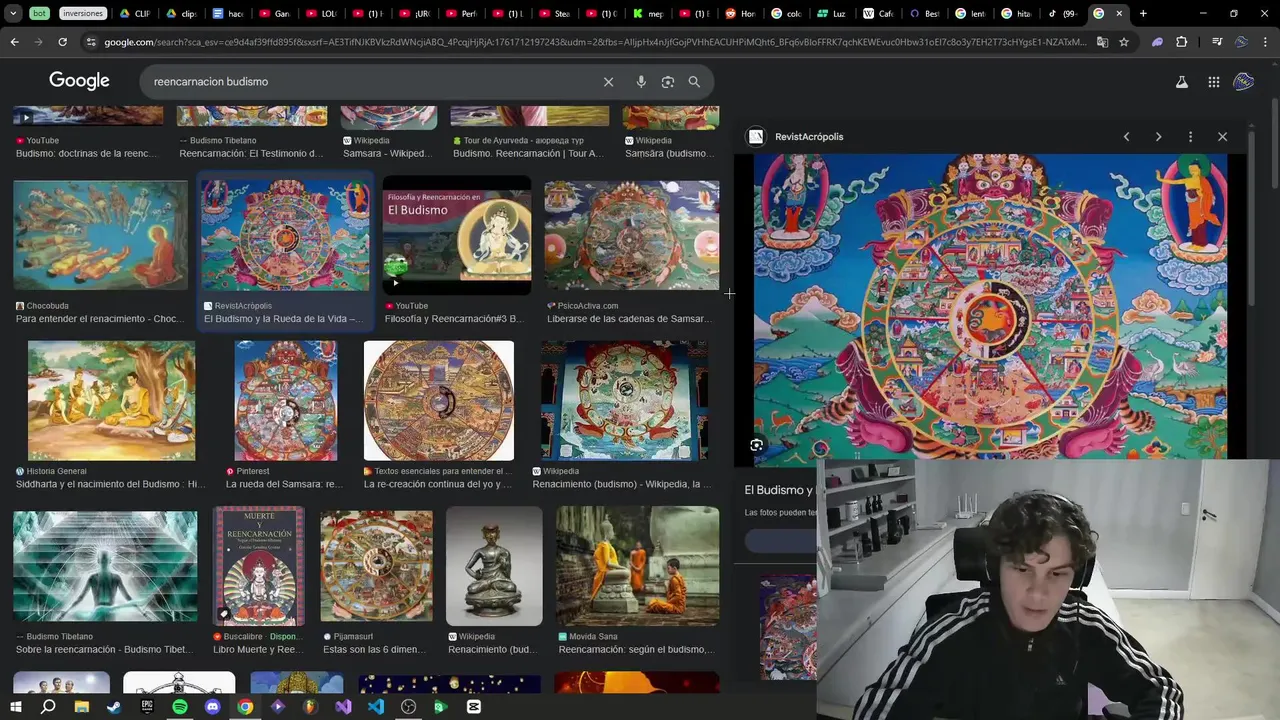Open Visual Studio purple icon in taskbar
The width and height of the screenshot is (1280, 720).
click(343, 707)
